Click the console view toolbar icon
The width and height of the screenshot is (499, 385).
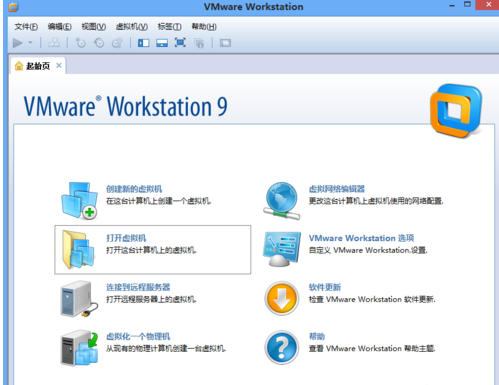click(x=225, y=43)
